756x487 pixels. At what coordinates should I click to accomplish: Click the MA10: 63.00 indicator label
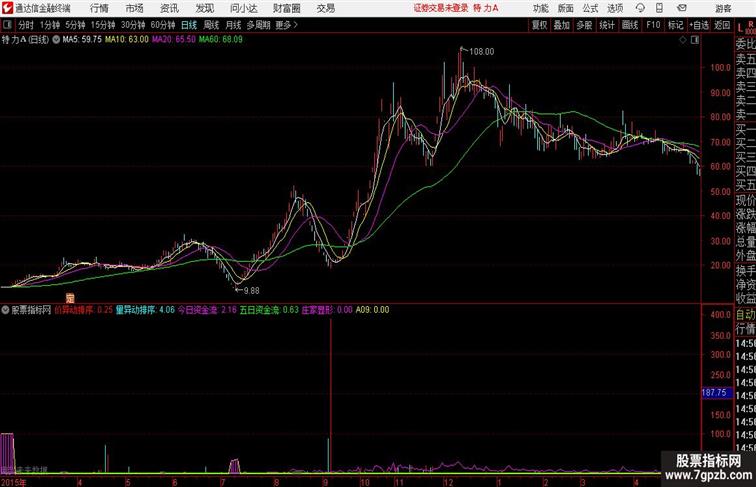click(127, 40)
